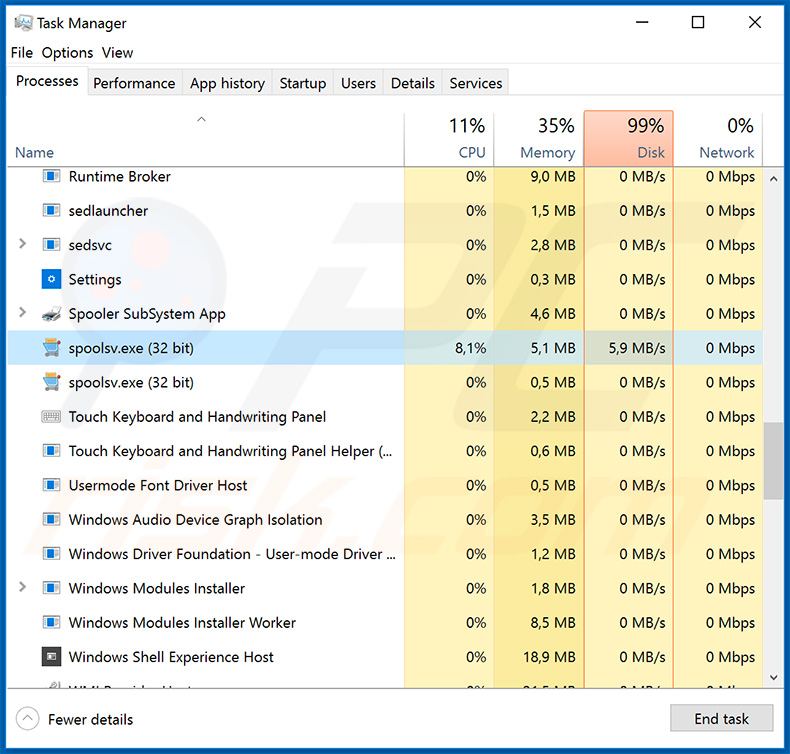Click the 18,9 MB memory value
The width and height of the screenshot is (790, 754).
tap(549, 657)
